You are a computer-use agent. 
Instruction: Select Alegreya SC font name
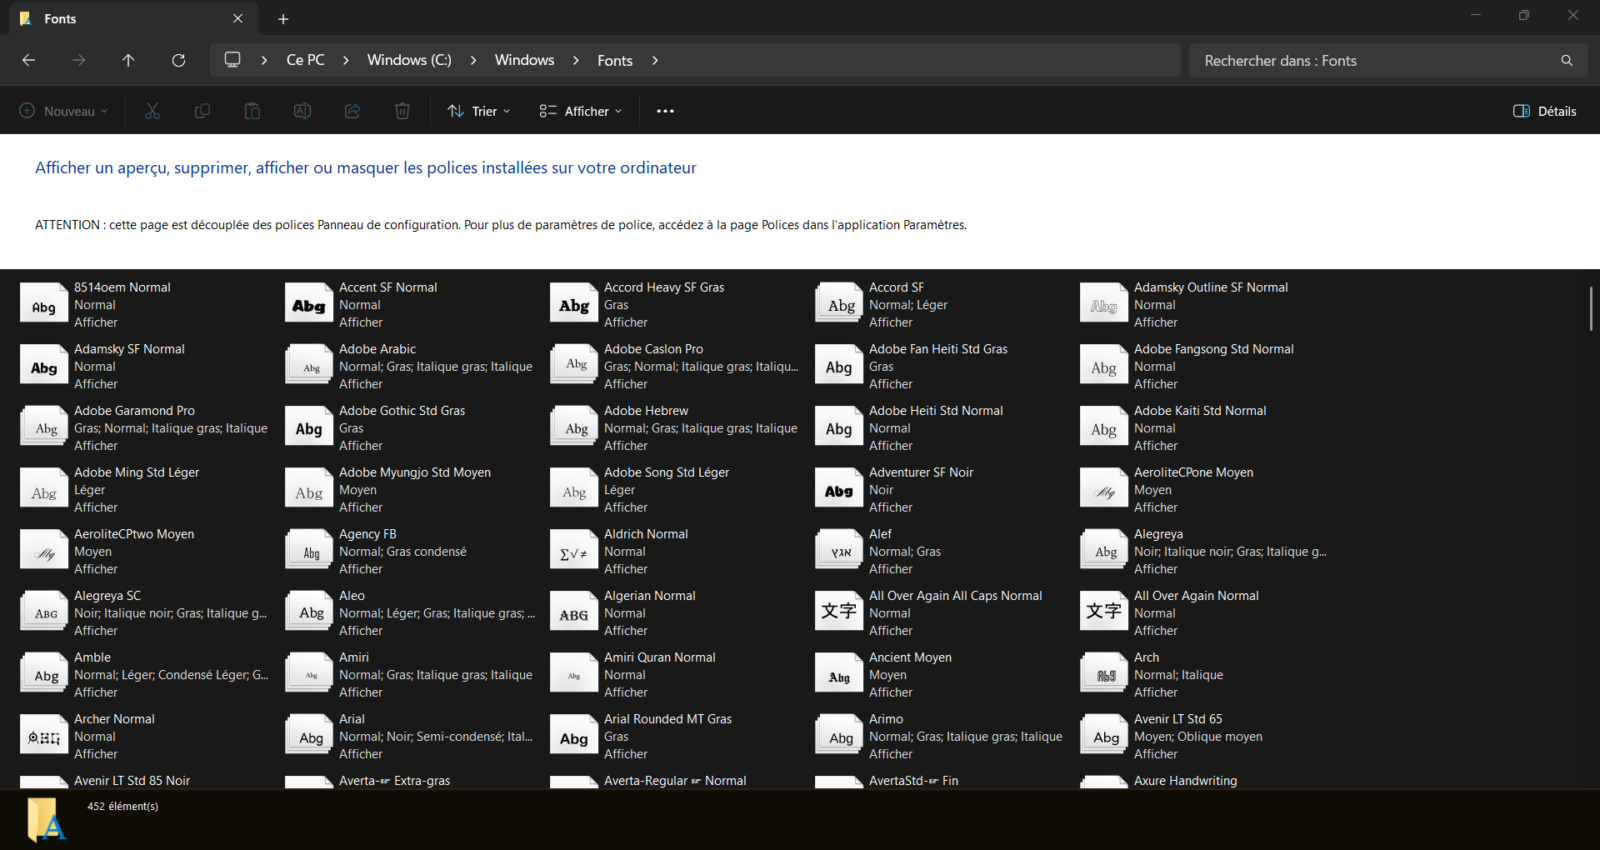click(107, 595)
